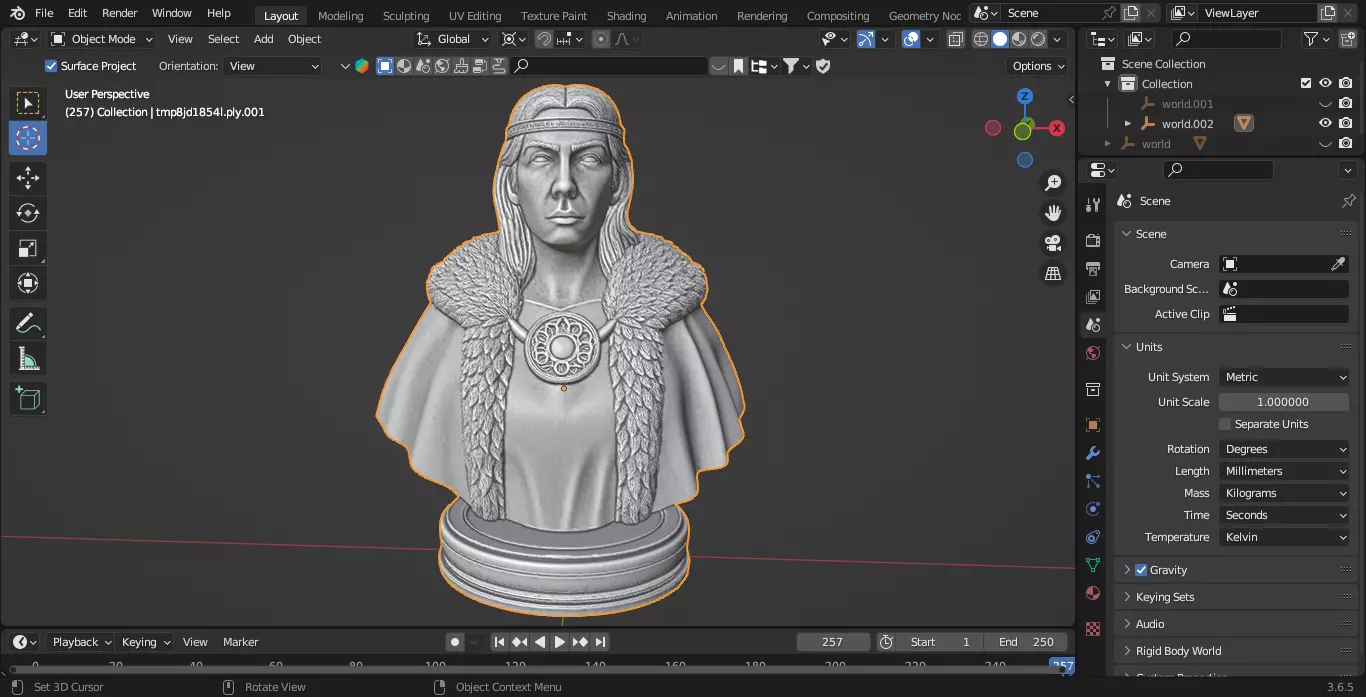The height and width of the screenshot is (697, 1366).
Task: Select solid viewport shading mode
Action: [999, 39]
